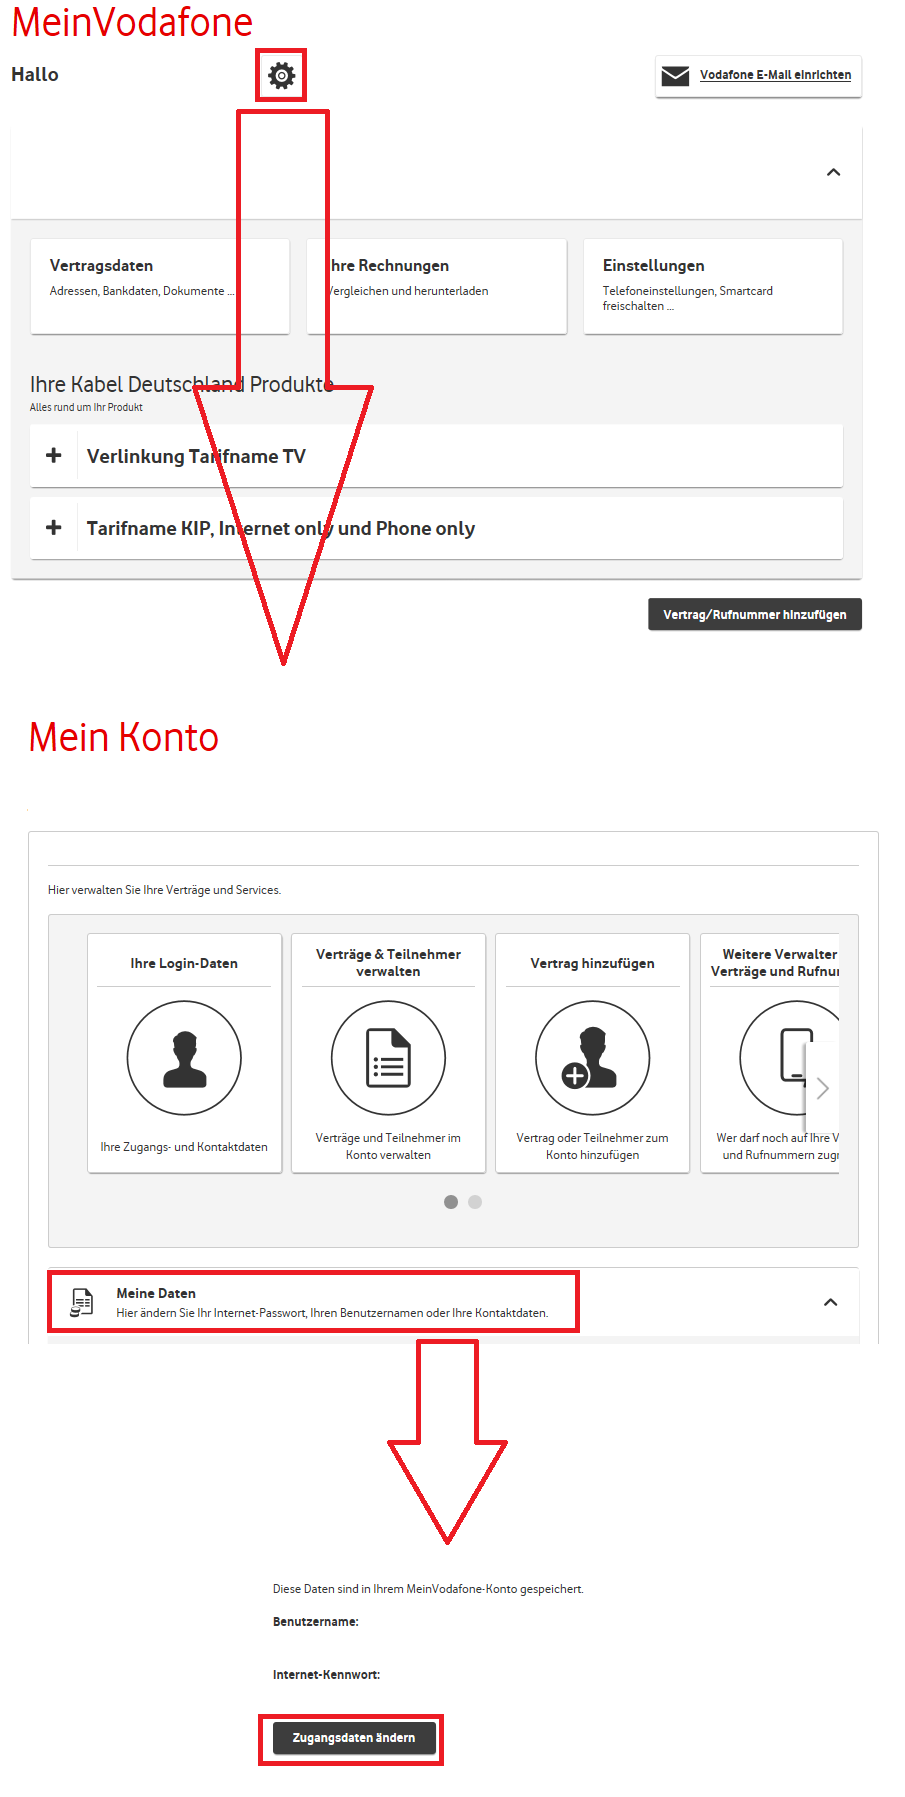Viewport: 905px width, 1797px height.
Task: Select the Ihre Login-Daten person icon
Action: pyautogui.click(x=184, y=1058)
